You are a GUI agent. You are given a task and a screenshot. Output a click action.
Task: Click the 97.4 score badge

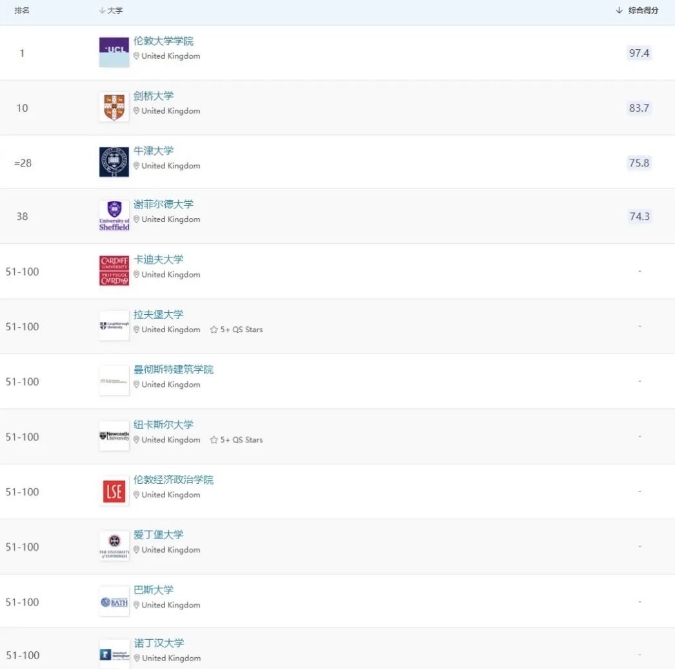(x=639, y=53)
